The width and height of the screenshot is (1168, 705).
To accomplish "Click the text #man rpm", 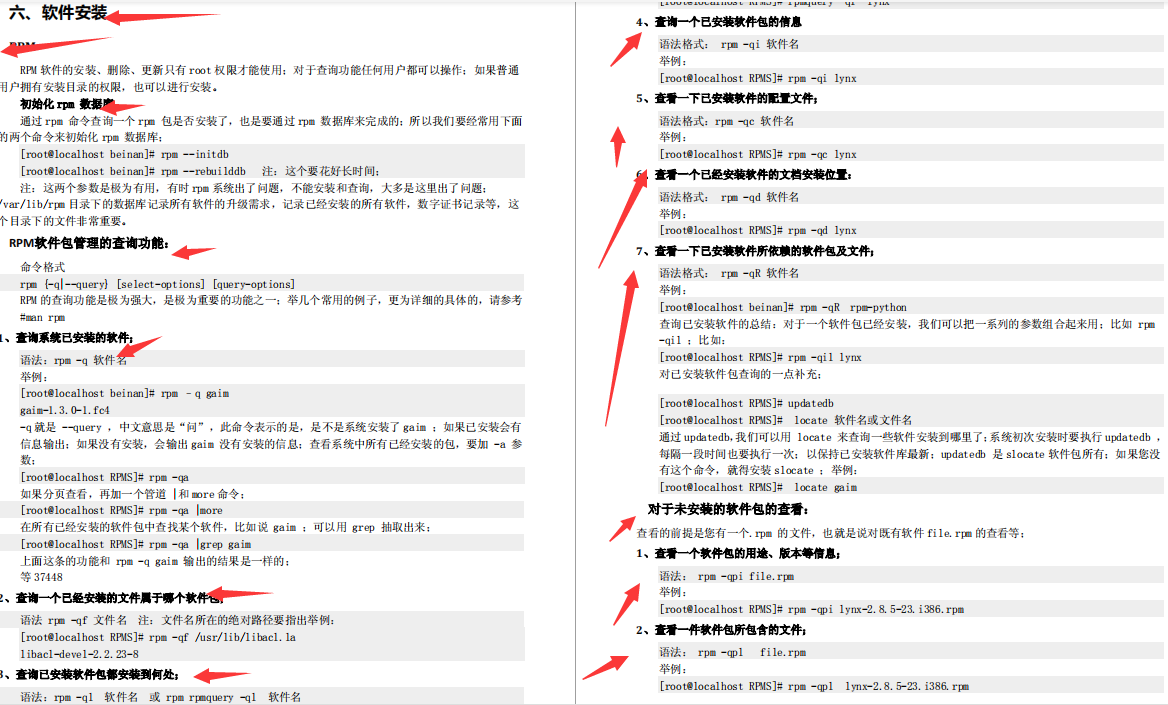I will (42, 317).
